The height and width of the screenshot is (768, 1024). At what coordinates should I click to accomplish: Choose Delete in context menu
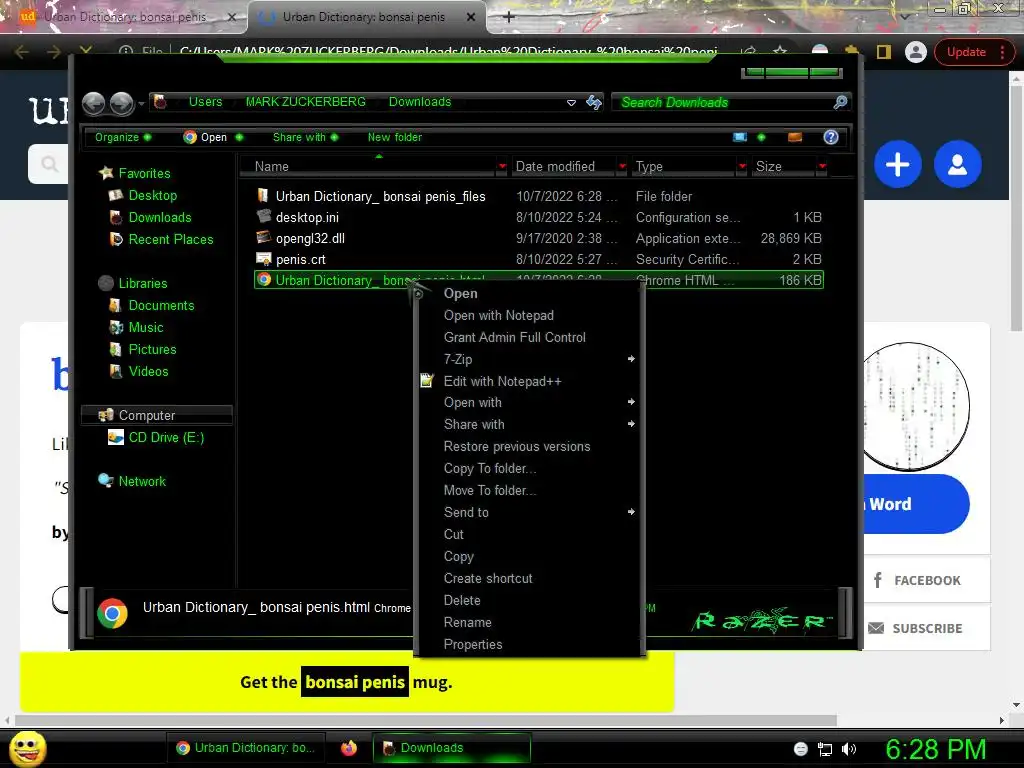click(x=530, y=601)
